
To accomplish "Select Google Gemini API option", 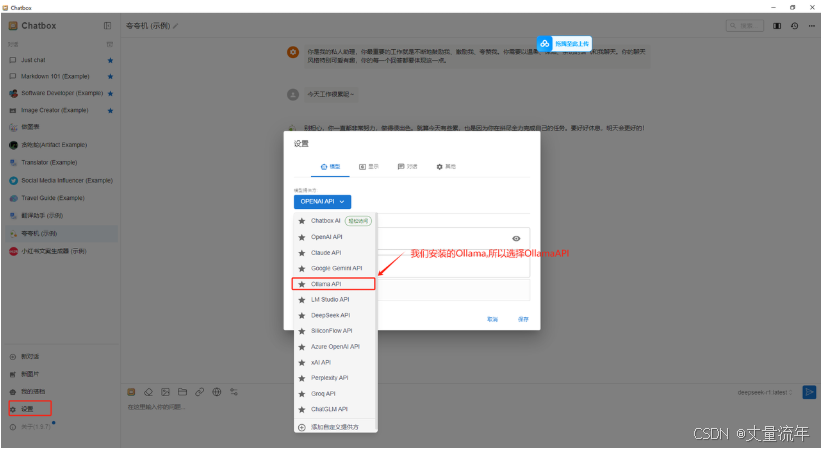I will tap(334, 268).
